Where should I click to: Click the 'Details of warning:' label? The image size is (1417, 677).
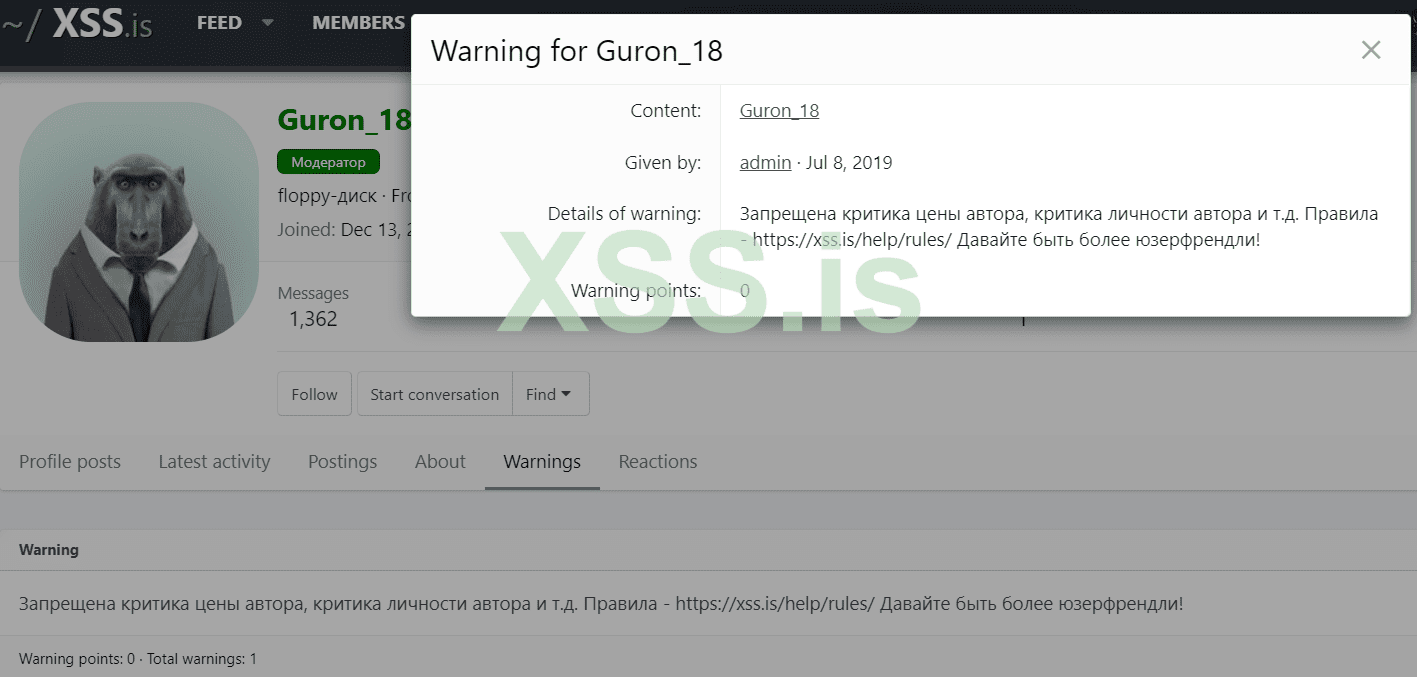[x=624, y=213]
